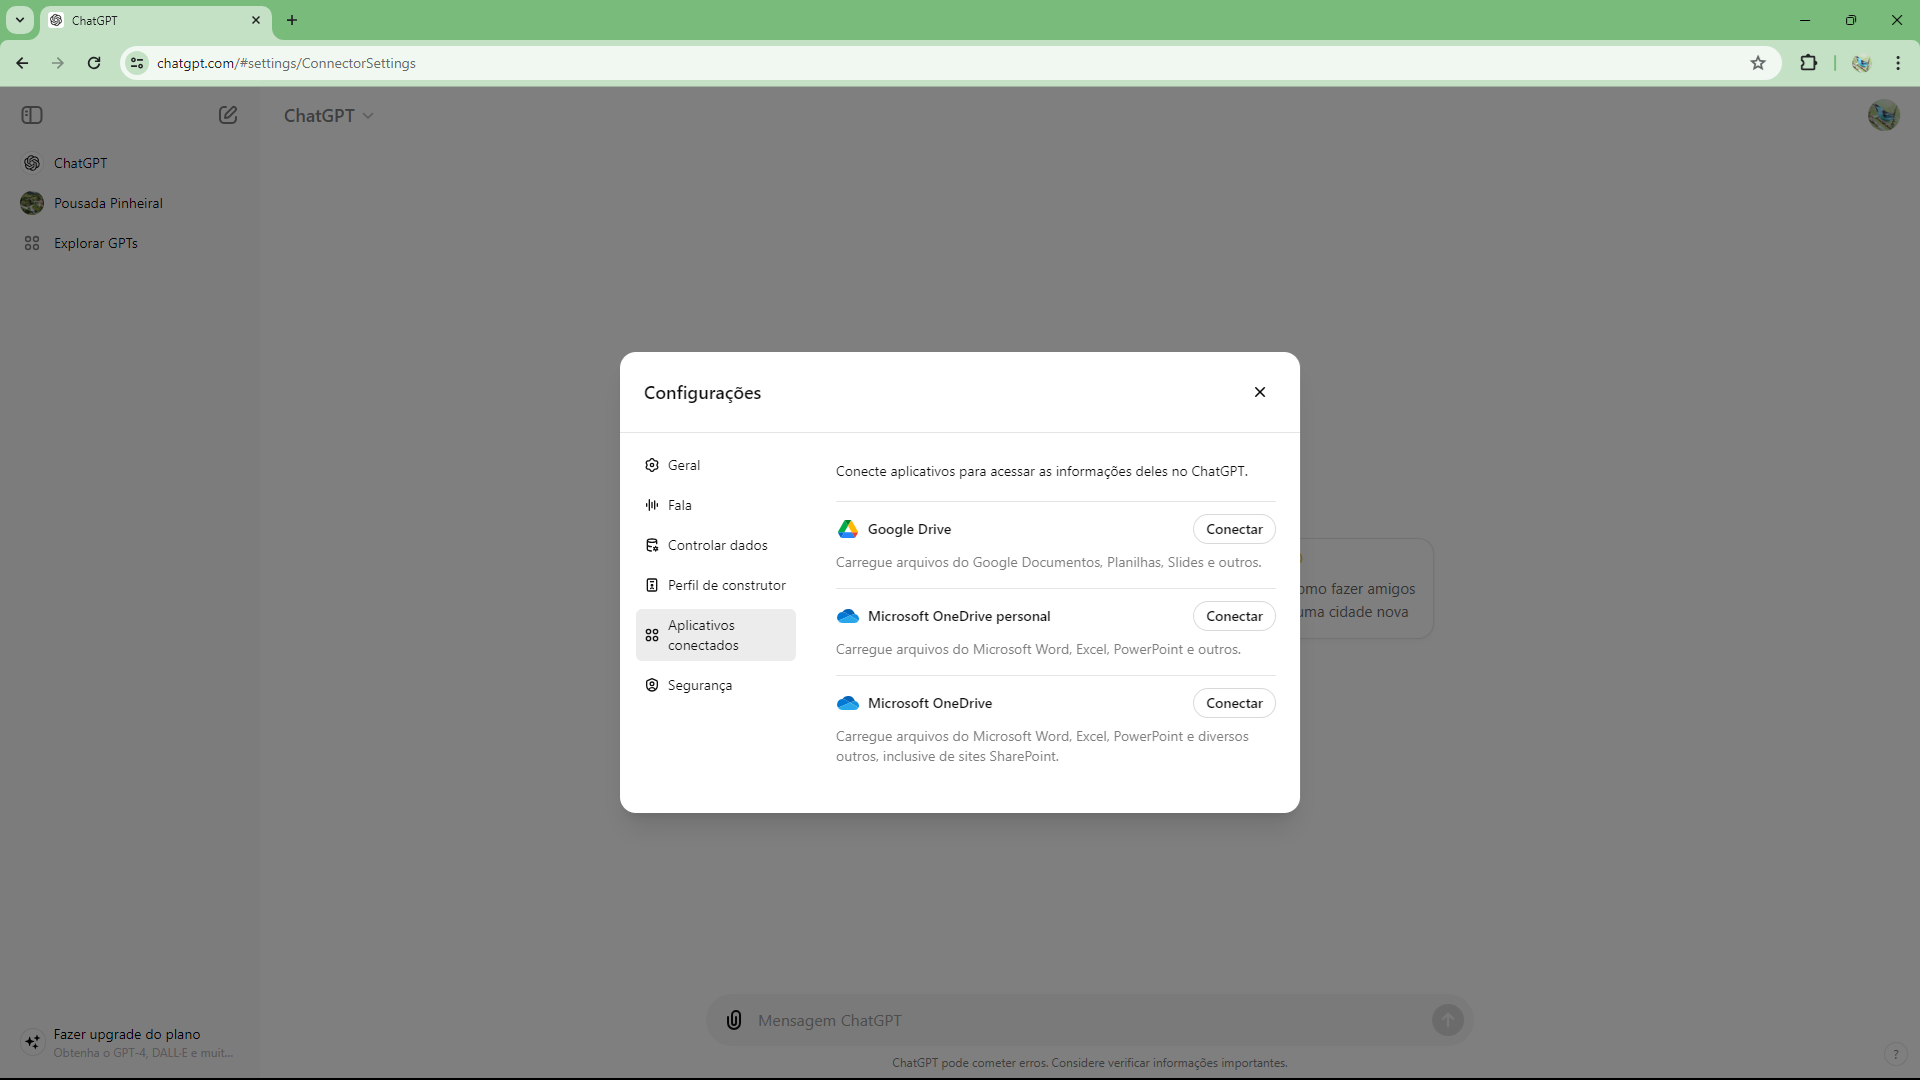Open the tab search dropdown arrow
This screenshot has height=1080, width=1920.
point(20,20)
